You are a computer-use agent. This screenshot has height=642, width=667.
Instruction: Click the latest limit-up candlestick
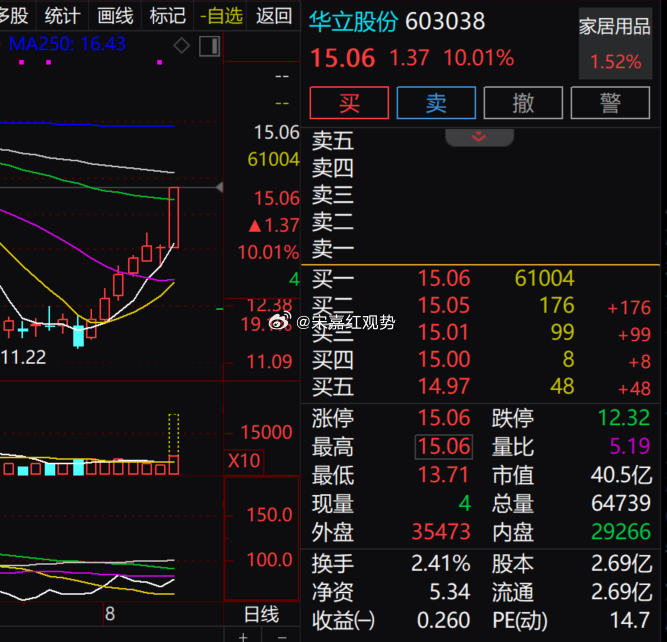click(x=174, y=217)
